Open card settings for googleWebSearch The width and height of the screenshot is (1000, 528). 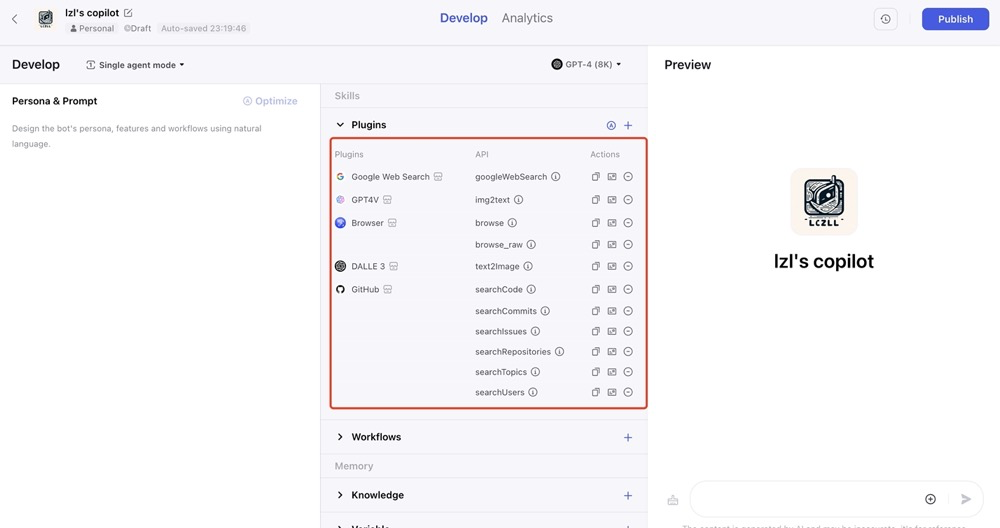612,177
